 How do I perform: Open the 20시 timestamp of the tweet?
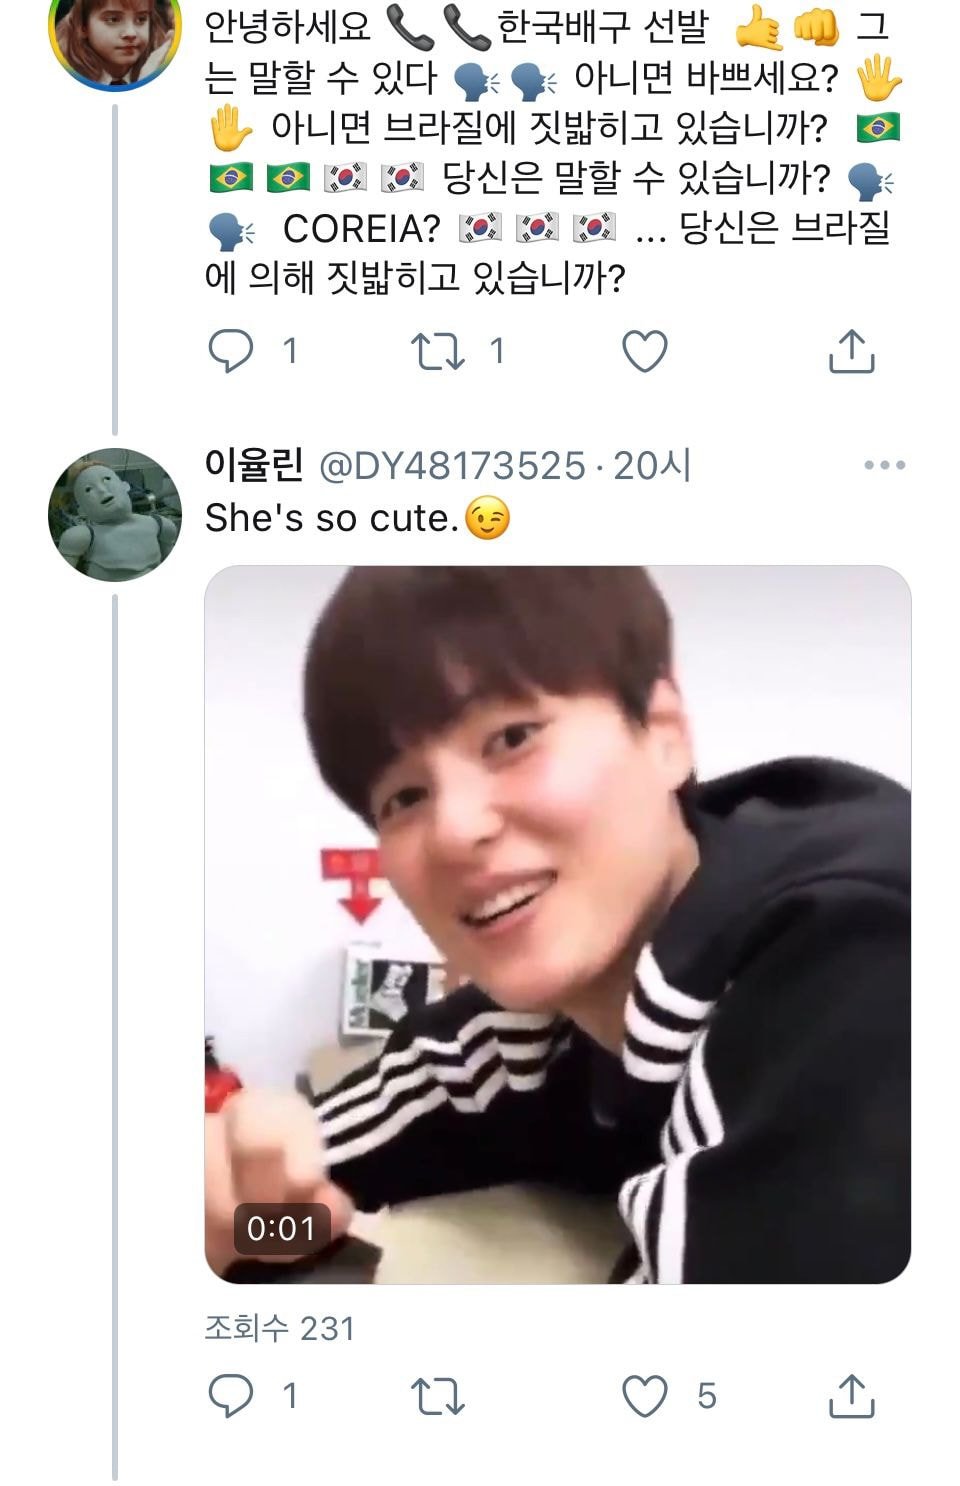coord(652,465)
